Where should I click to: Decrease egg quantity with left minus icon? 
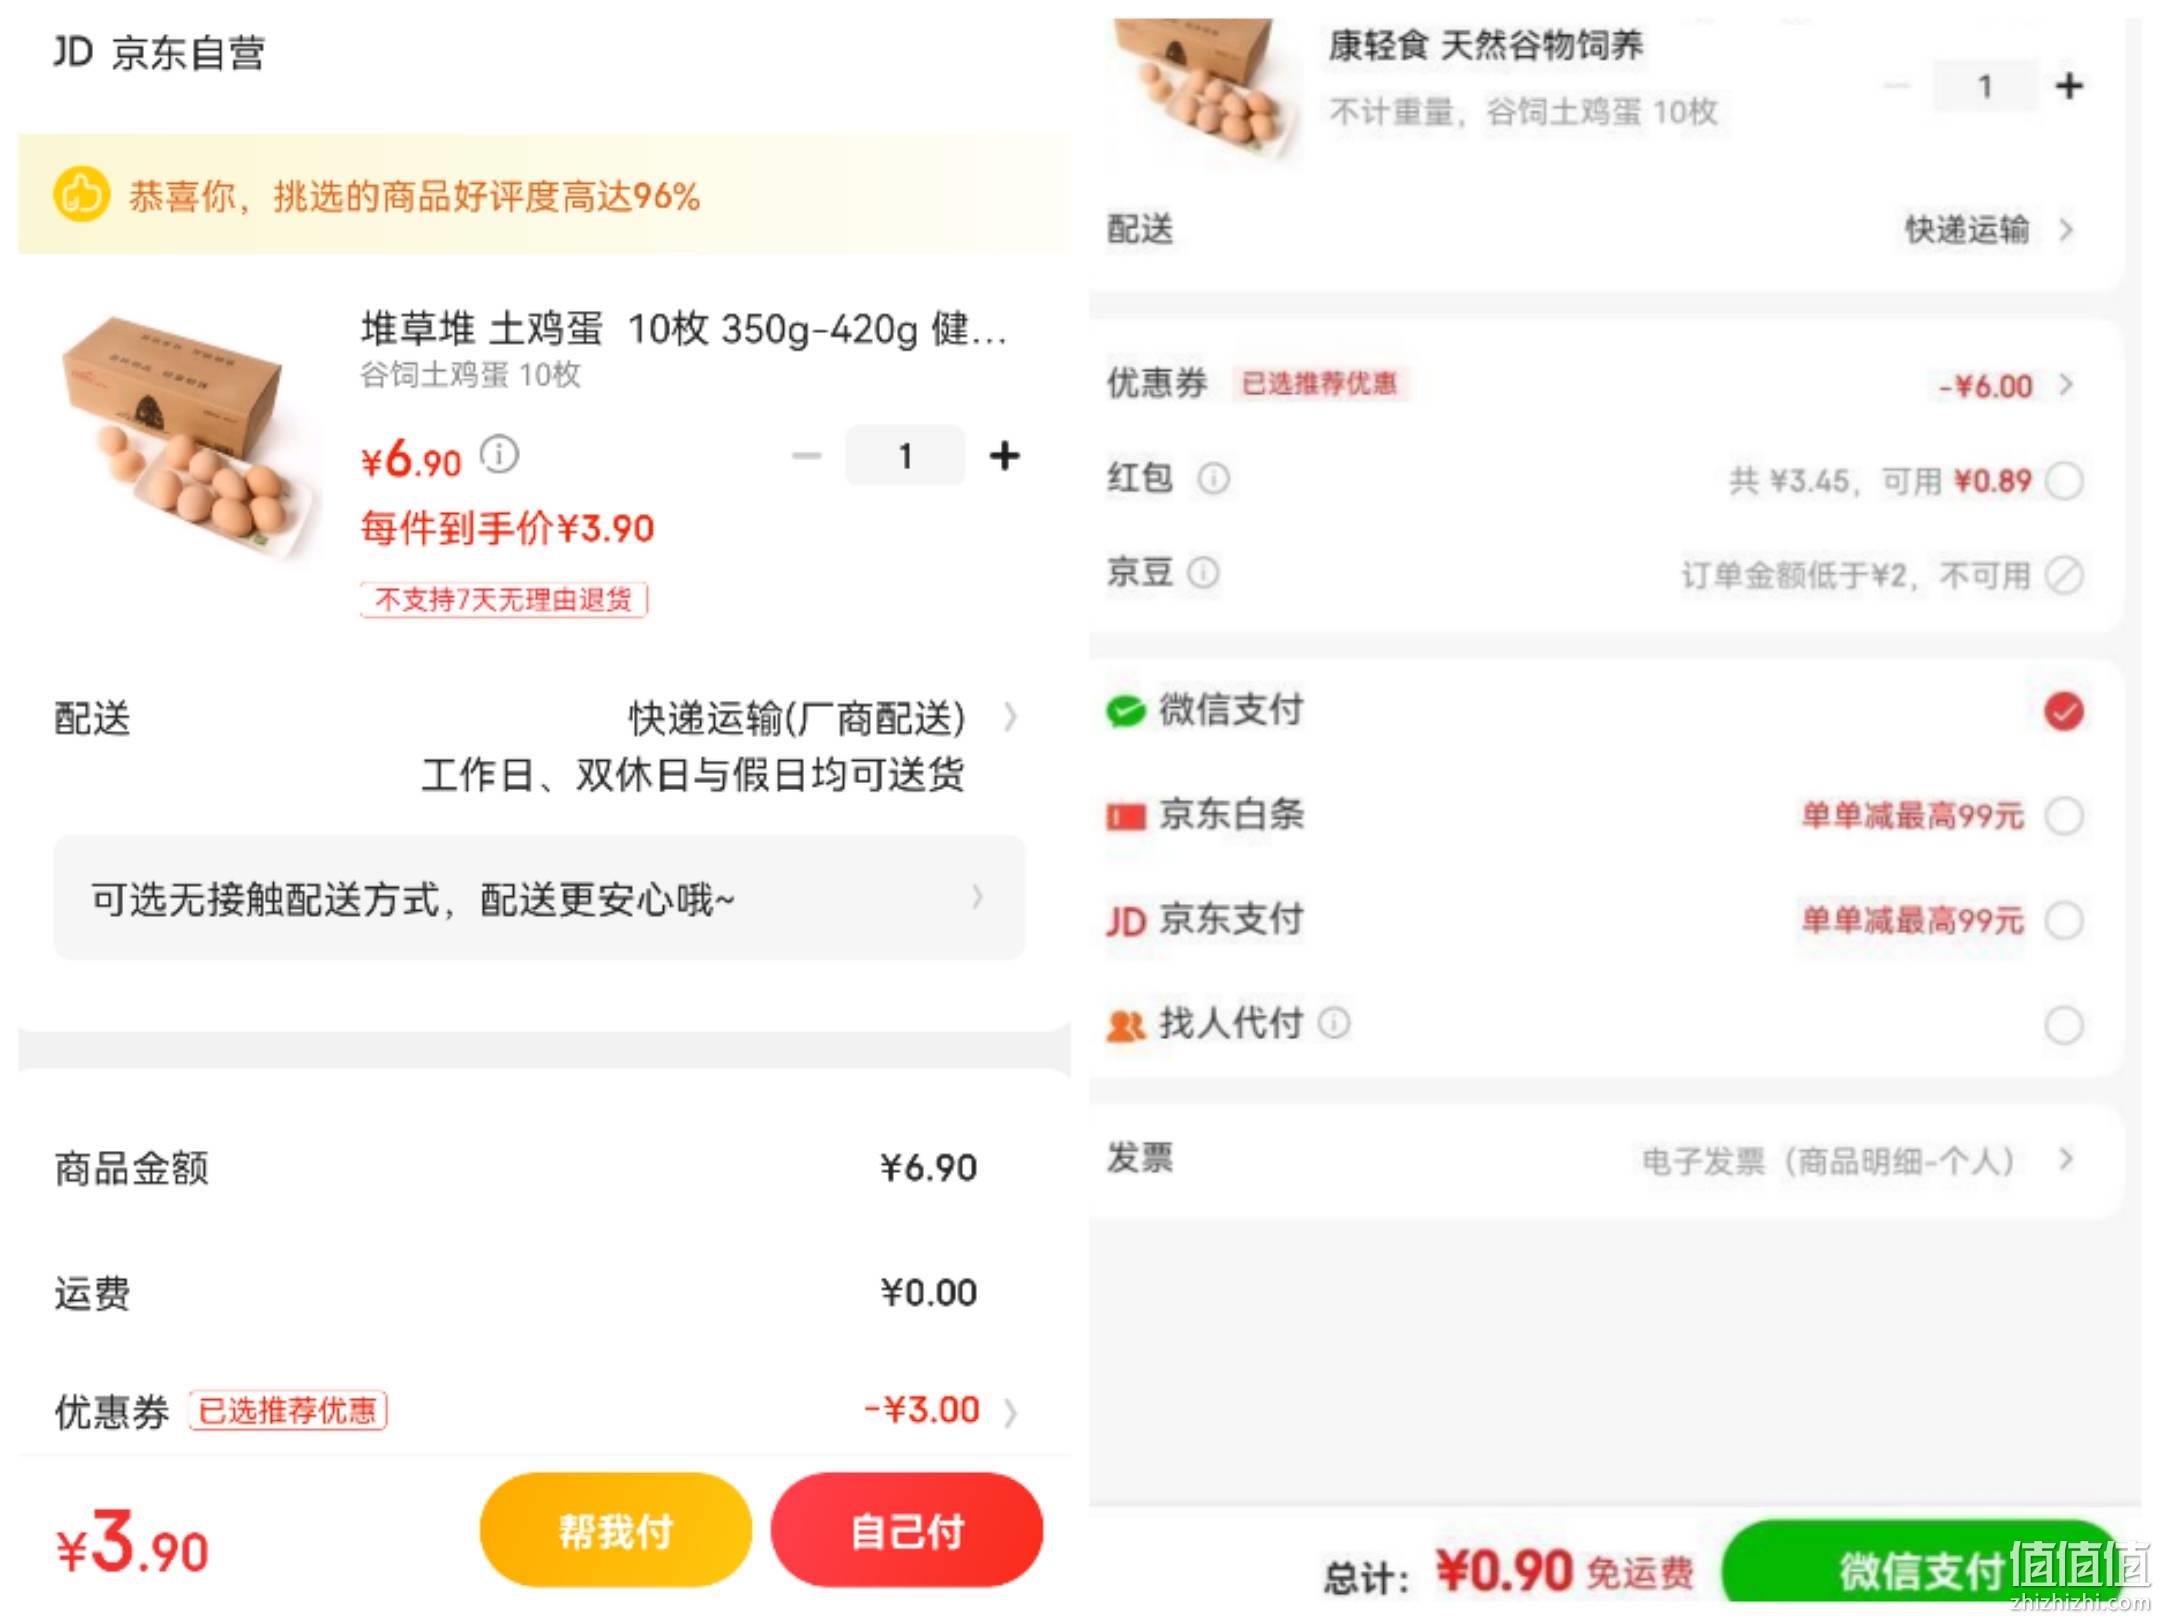coord(806,456)
